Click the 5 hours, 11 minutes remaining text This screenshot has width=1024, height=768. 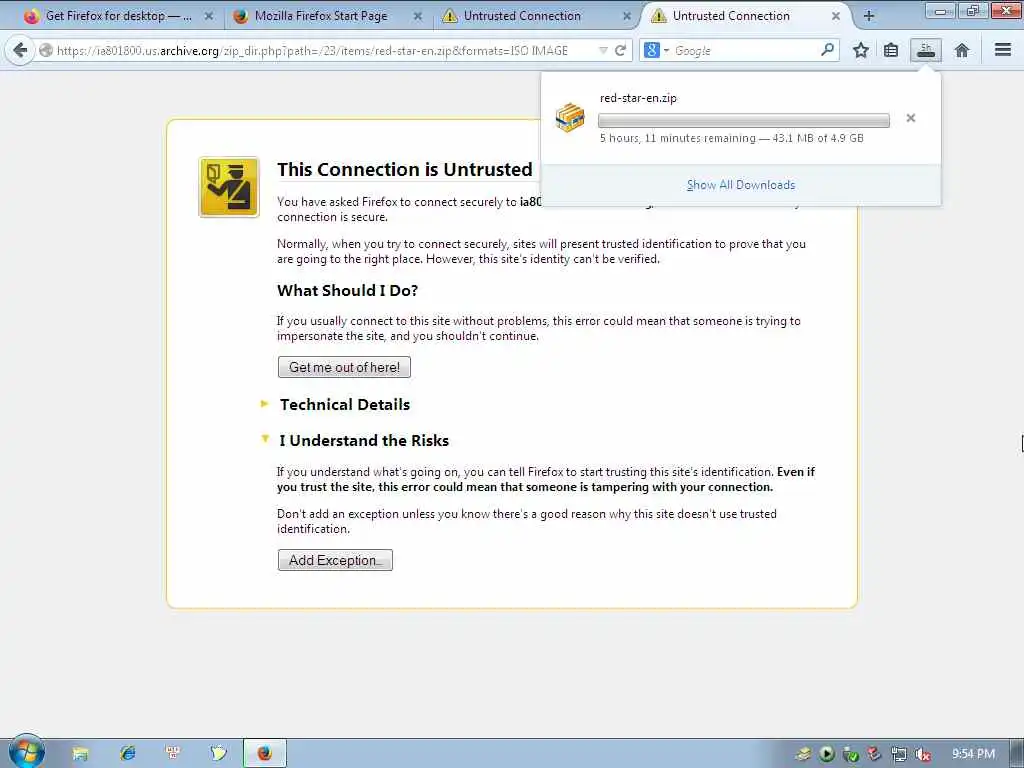click(677, 138)
